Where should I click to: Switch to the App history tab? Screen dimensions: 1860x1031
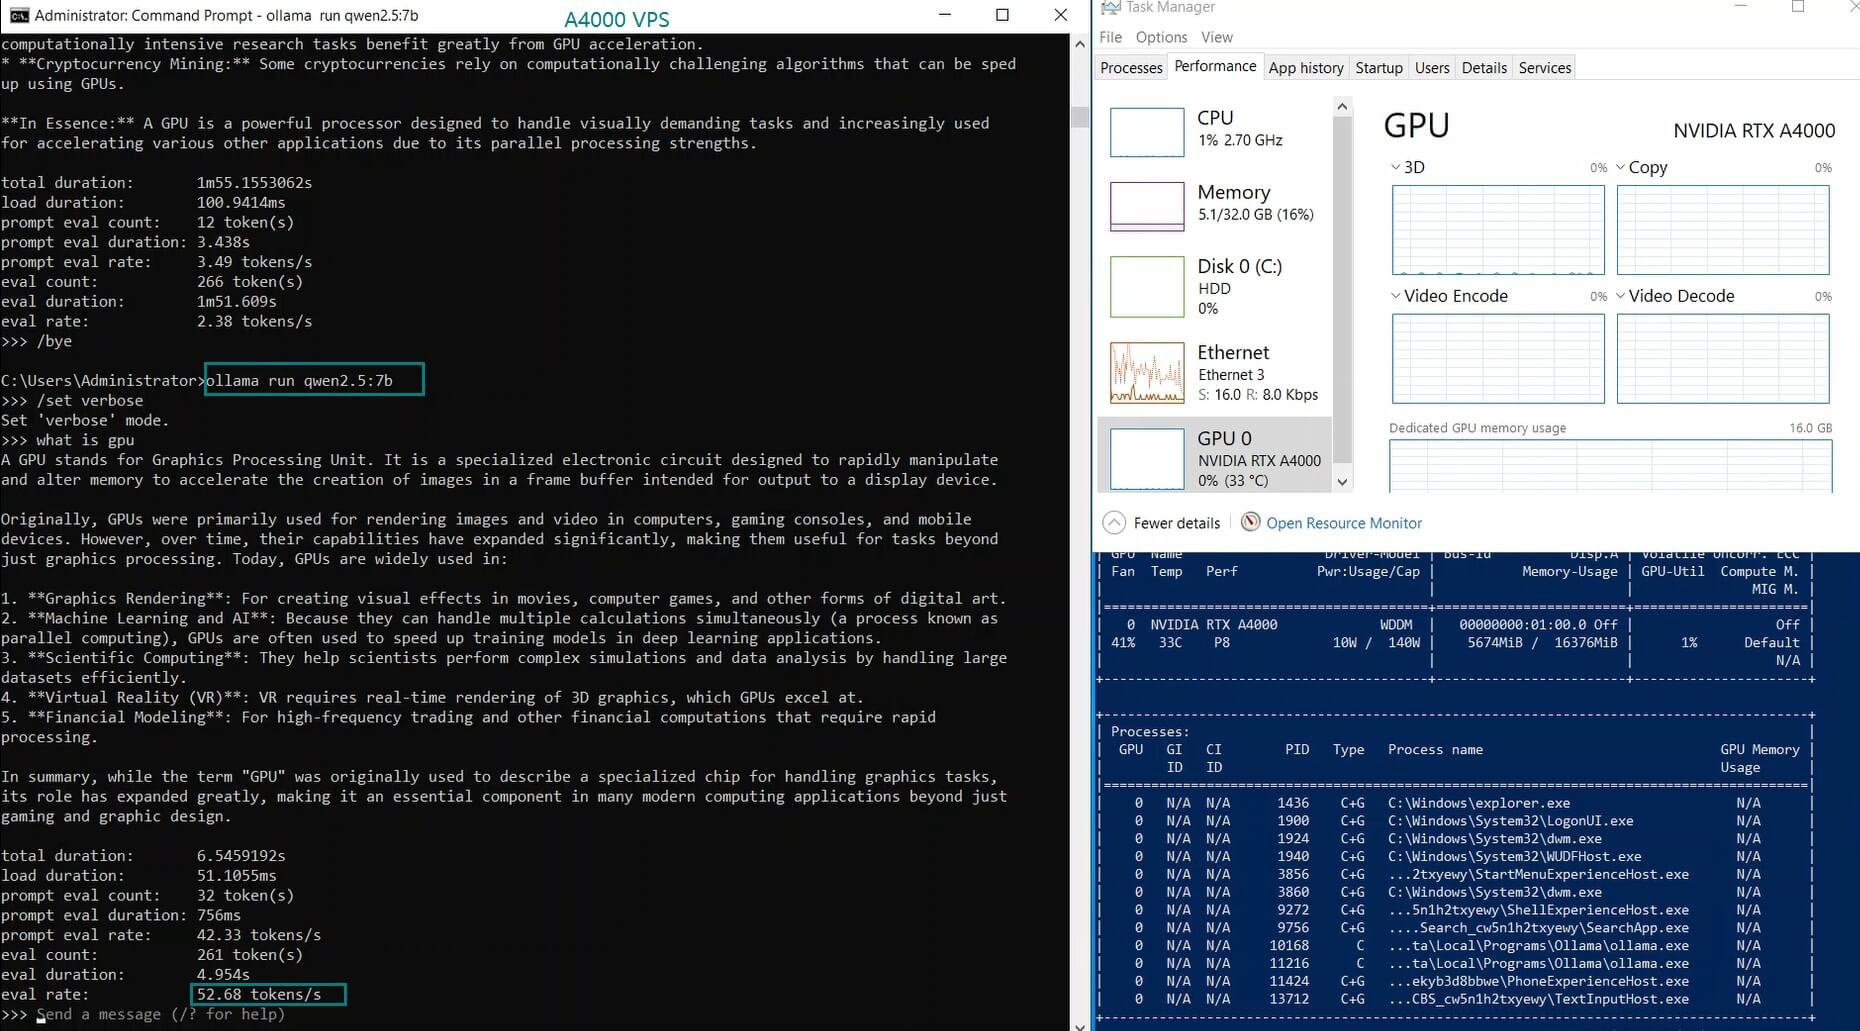coord(1305,68)
